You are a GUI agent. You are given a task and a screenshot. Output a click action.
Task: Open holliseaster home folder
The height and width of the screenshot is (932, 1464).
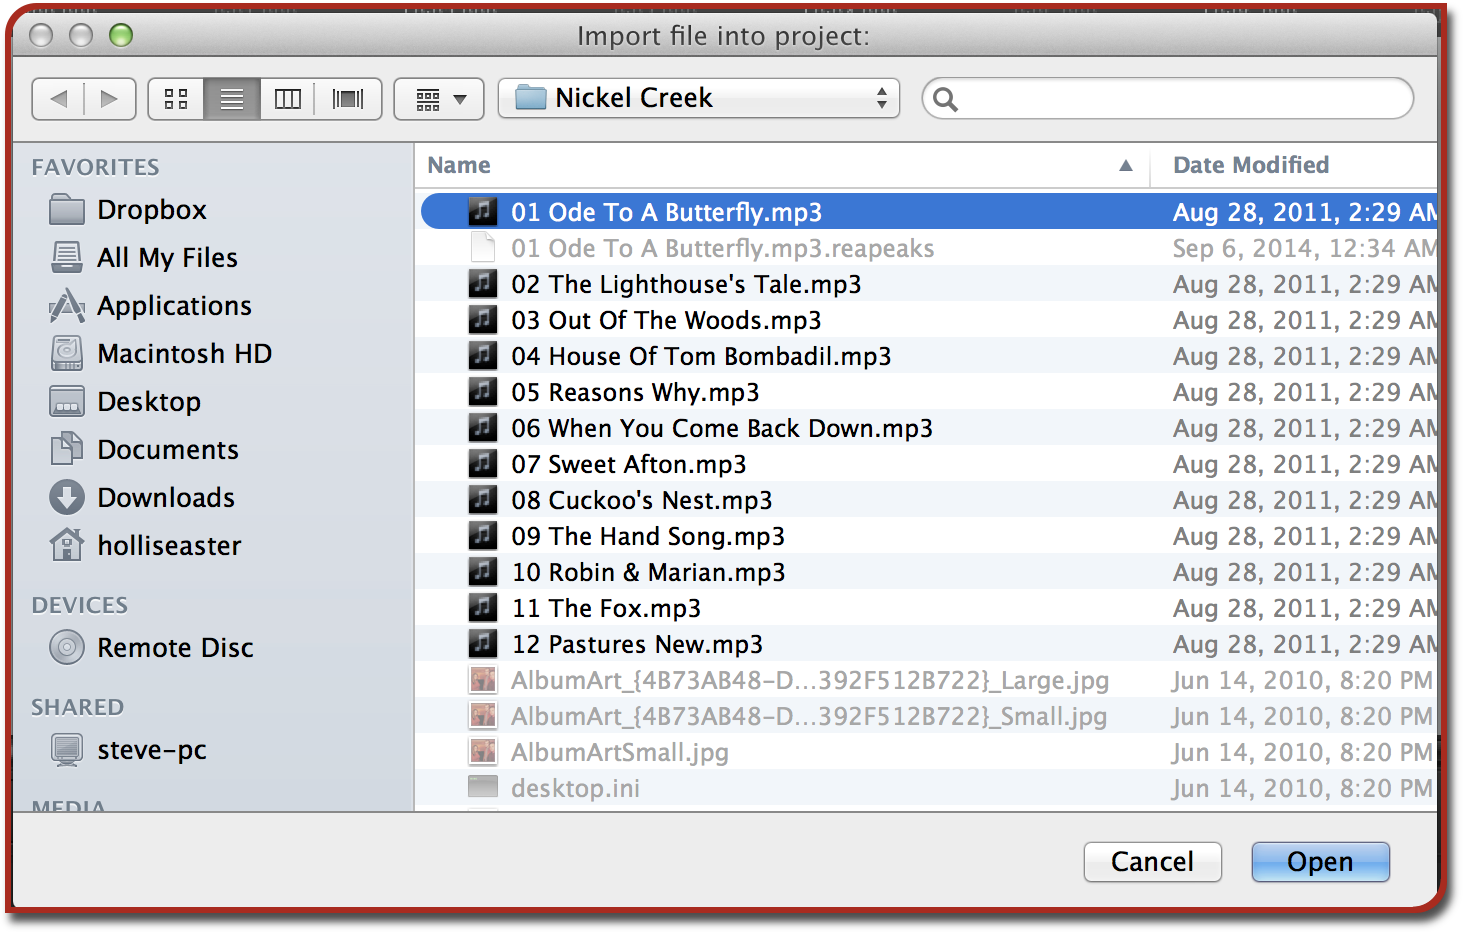pyautogui.click(x=146, y=546)
